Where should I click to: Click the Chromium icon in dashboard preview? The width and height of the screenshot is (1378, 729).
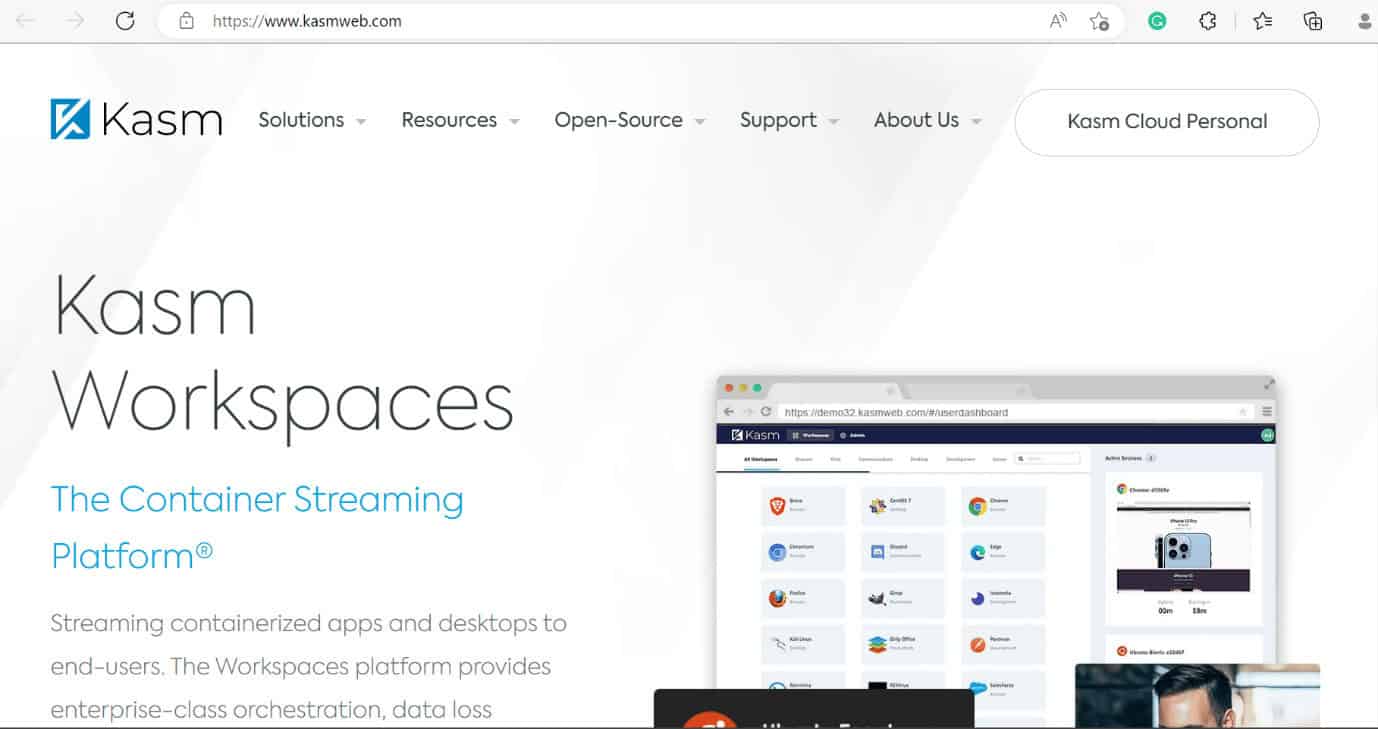[x=777, y=552]
